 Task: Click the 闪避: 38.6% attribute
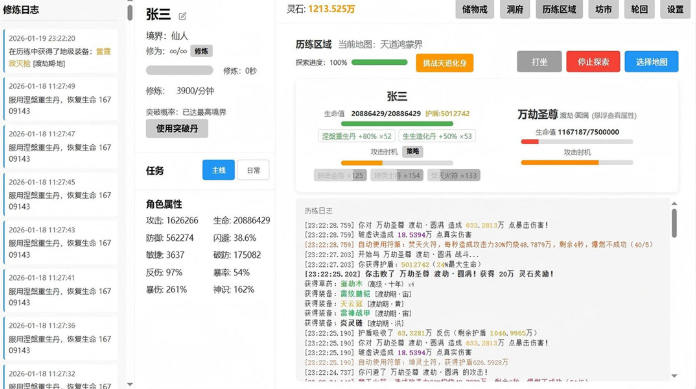point(235,238)
